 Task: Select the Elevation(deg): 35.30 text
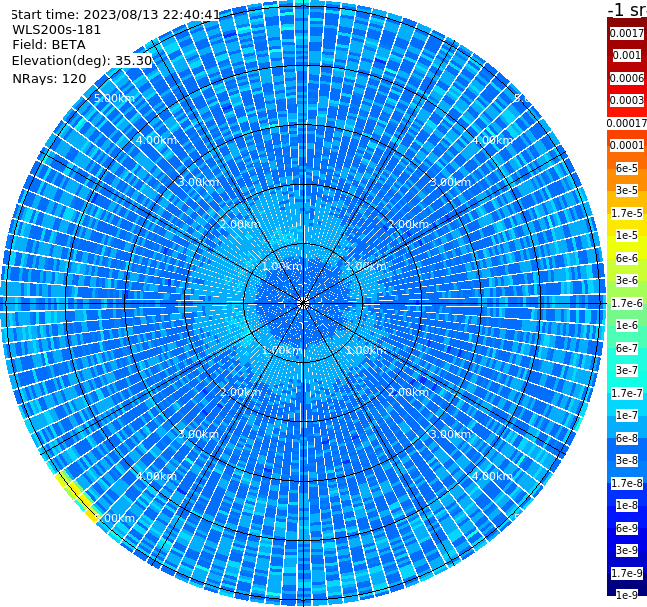click(x=82, y=61)
